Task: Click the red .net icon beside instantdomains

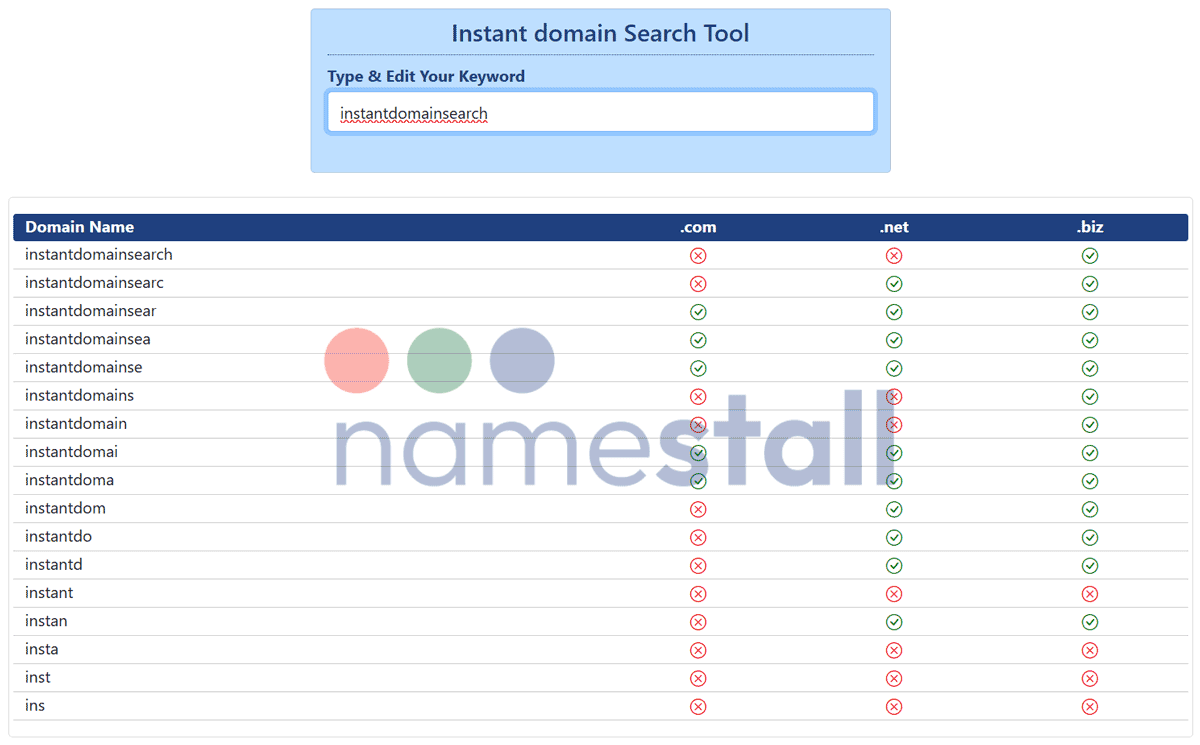Action: pyautogui.click(x=894, y=396)
